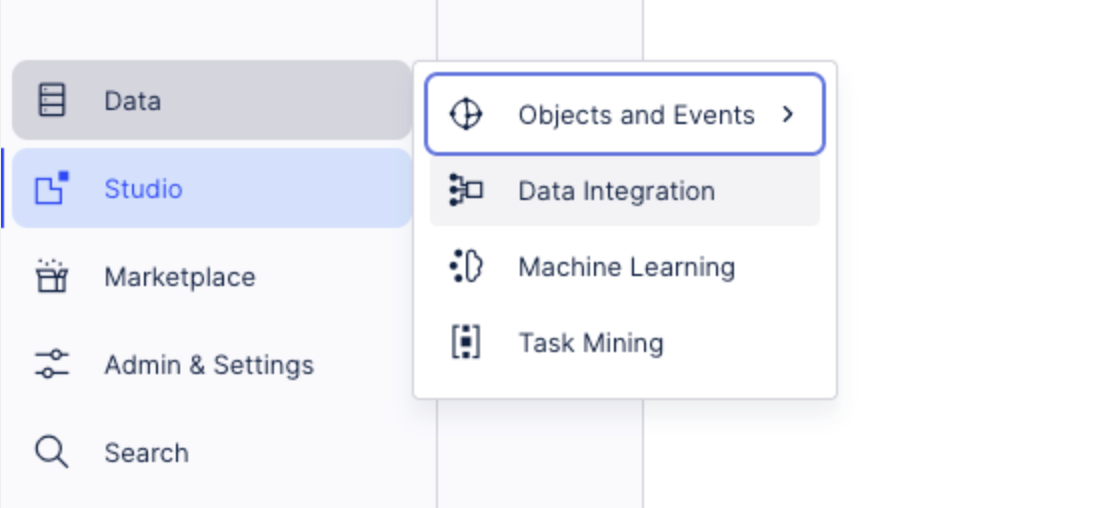Click the Search magnifying glass icon
The width and height of the screenshot is (1098, 508).
(51, 452)
